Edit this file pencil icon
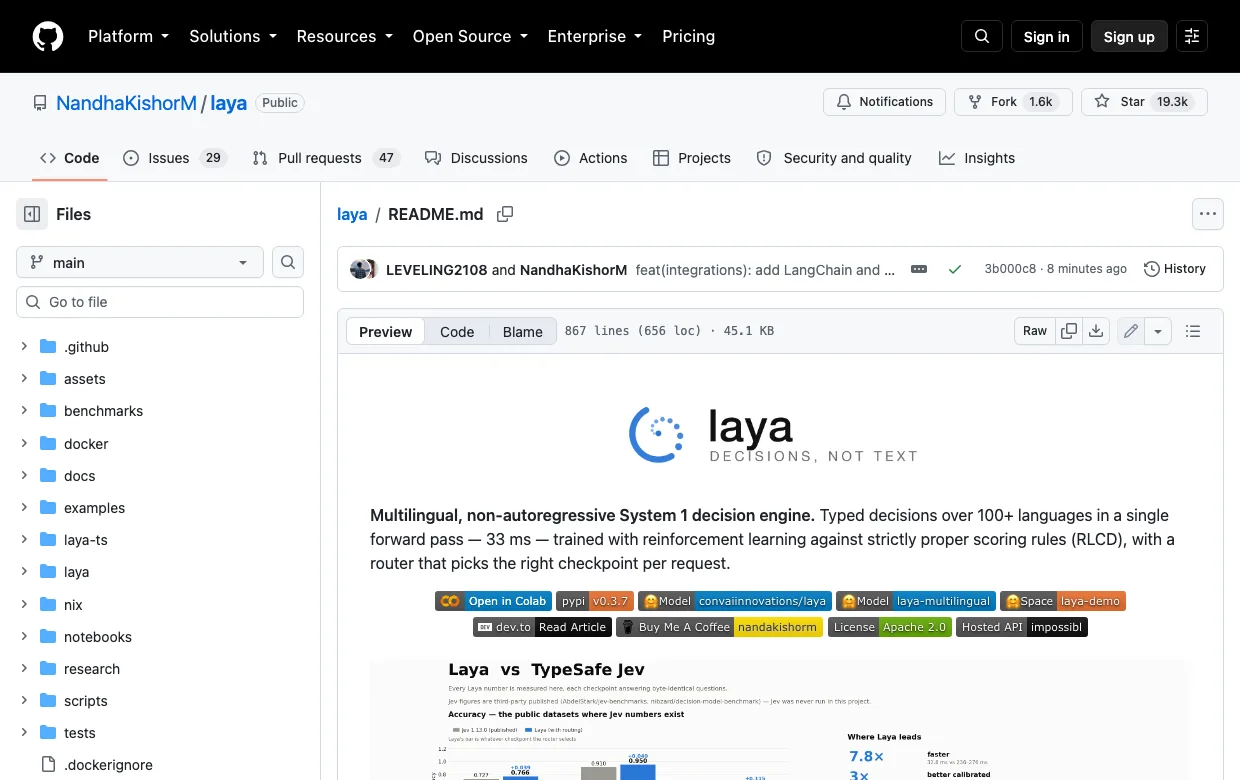 point(1131,331)
